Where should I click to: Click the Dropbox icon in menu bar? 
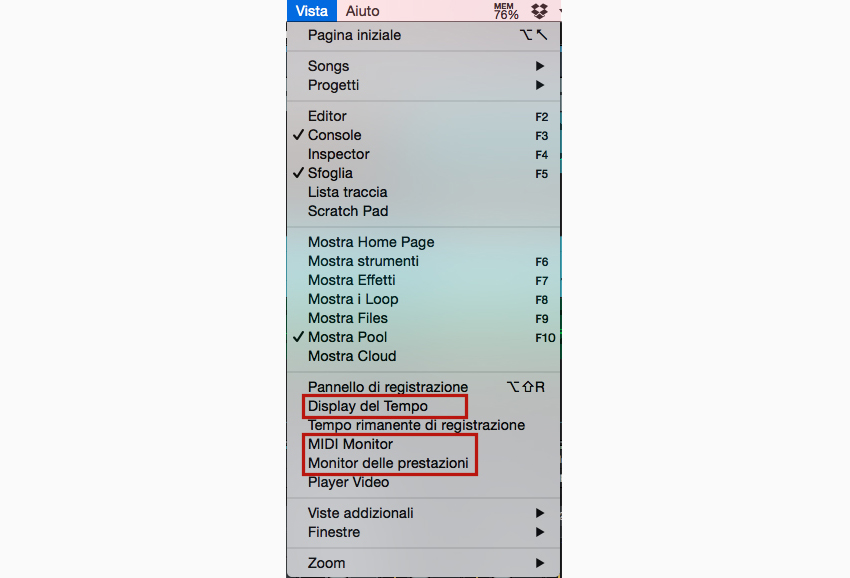click(539, 11)
